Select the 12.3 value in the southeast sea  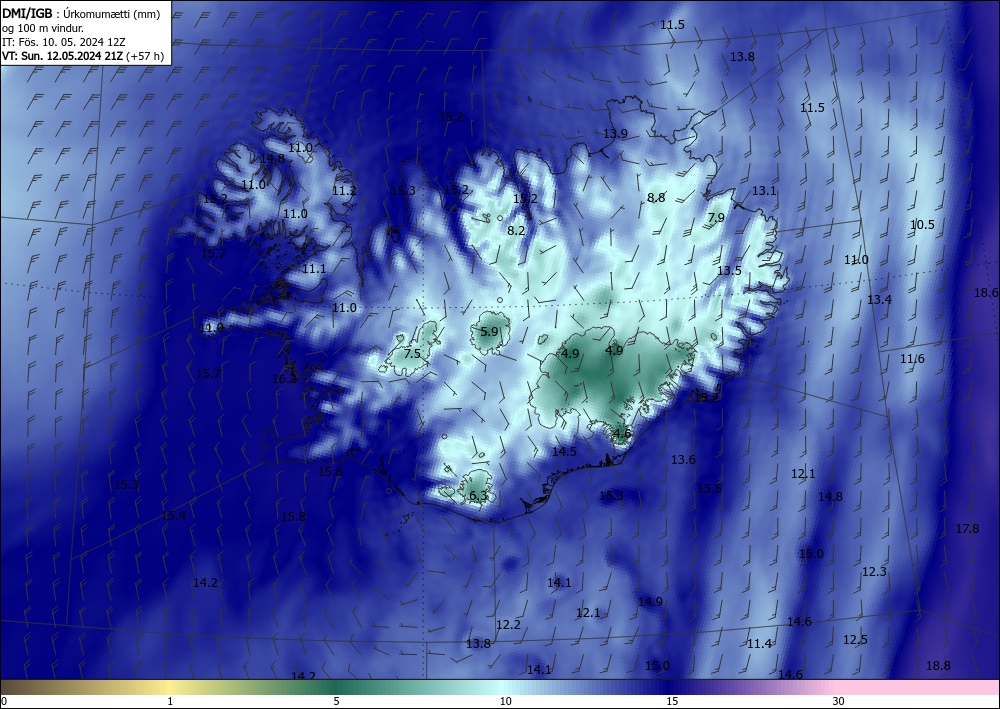(874, 571)
